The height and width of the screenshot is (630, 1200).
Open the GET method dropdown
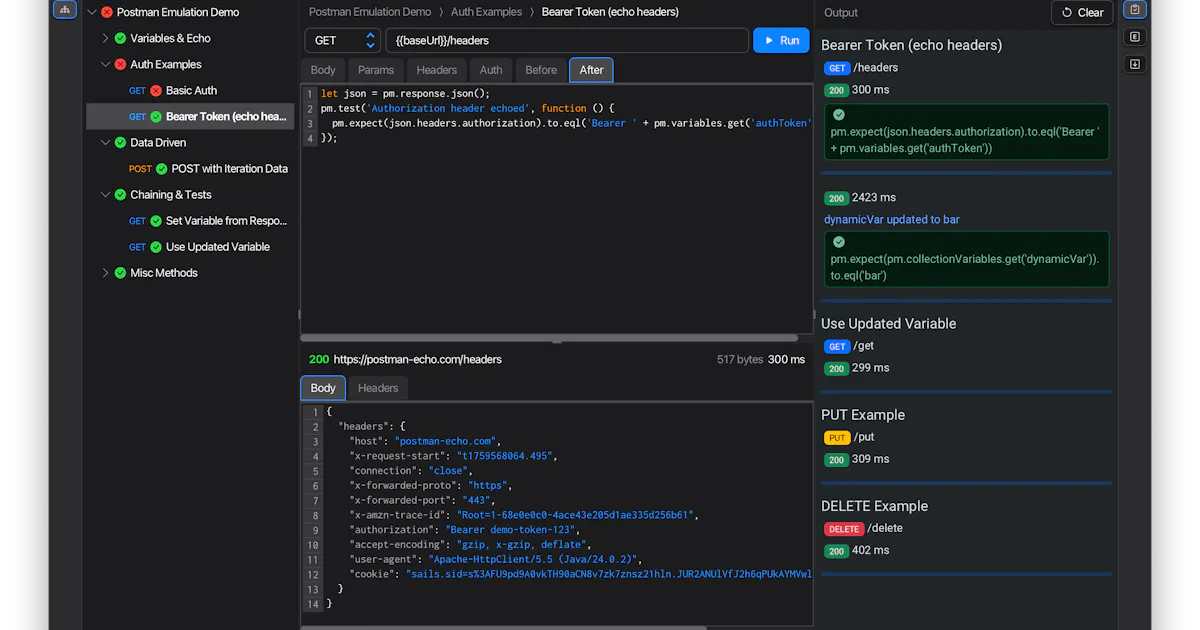(342, 41)
